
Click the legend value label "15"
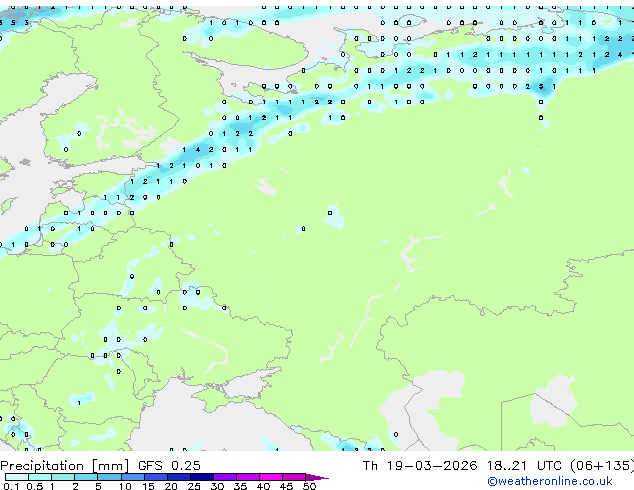(148, 486)
